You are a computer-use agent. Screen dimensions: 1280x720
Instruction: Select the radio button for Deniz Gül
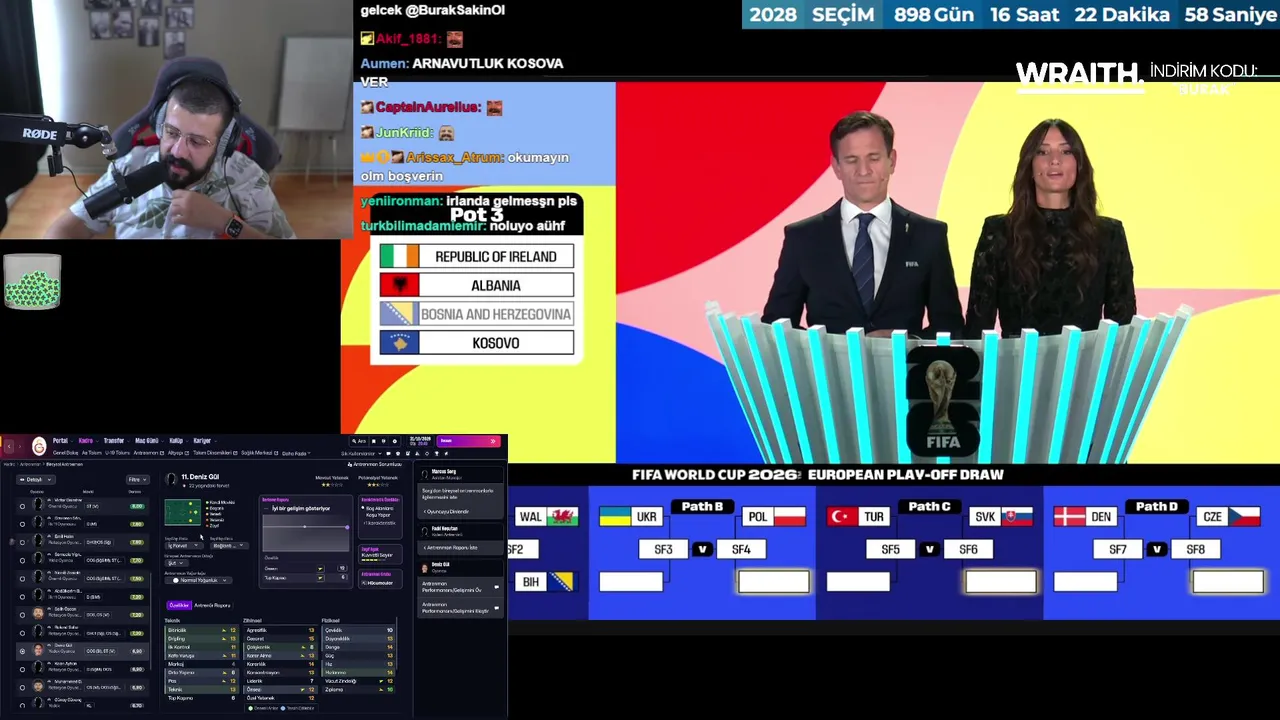tap(22, 651)
